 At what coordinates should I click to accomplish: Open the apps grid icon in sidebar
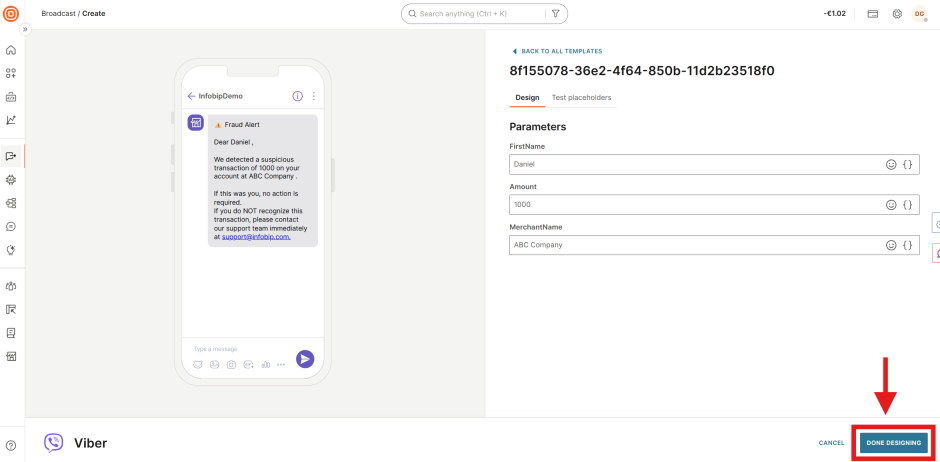pos(11,73)
